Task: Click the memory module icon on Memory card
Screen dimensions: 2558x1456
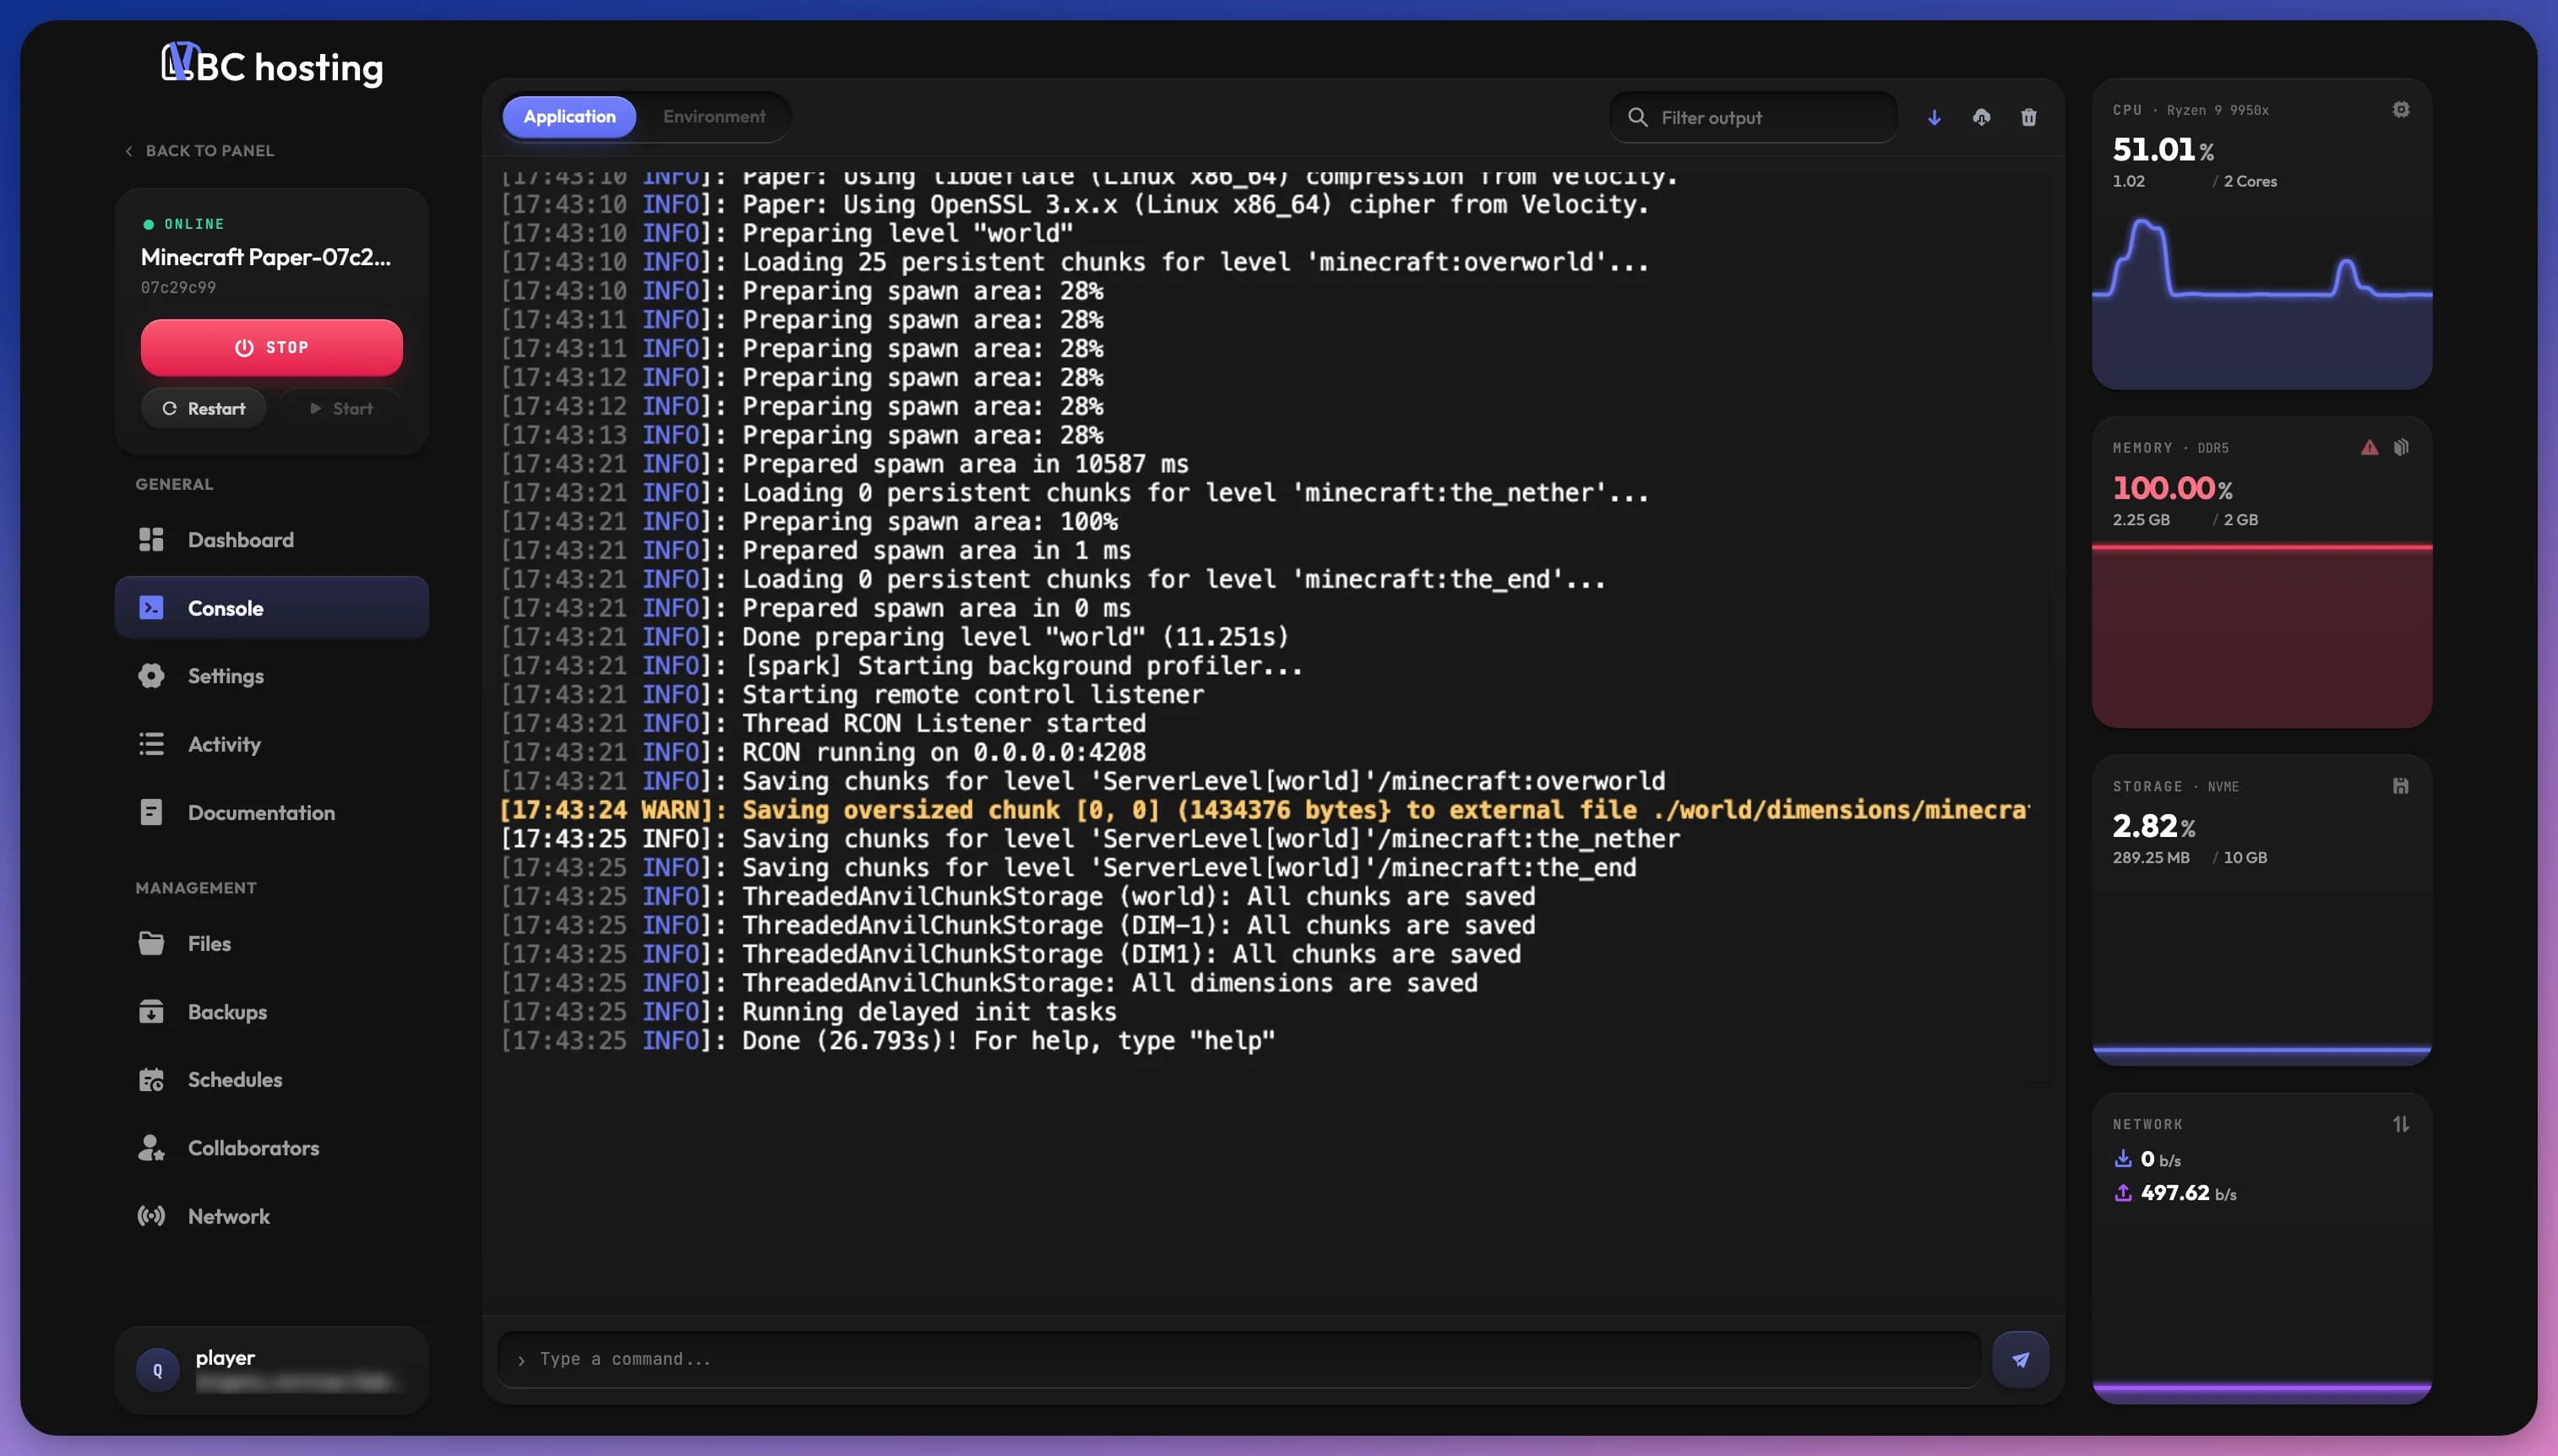Action: point(2401,447)
